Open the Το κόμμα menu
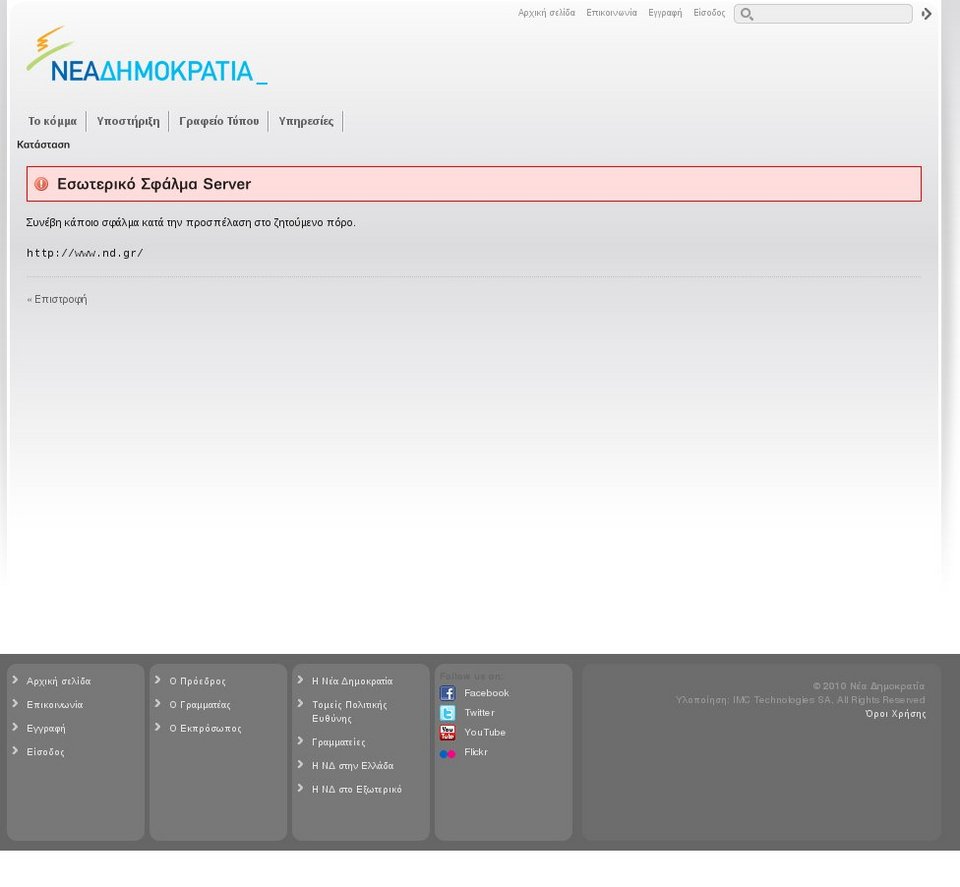 pos(52,121)
